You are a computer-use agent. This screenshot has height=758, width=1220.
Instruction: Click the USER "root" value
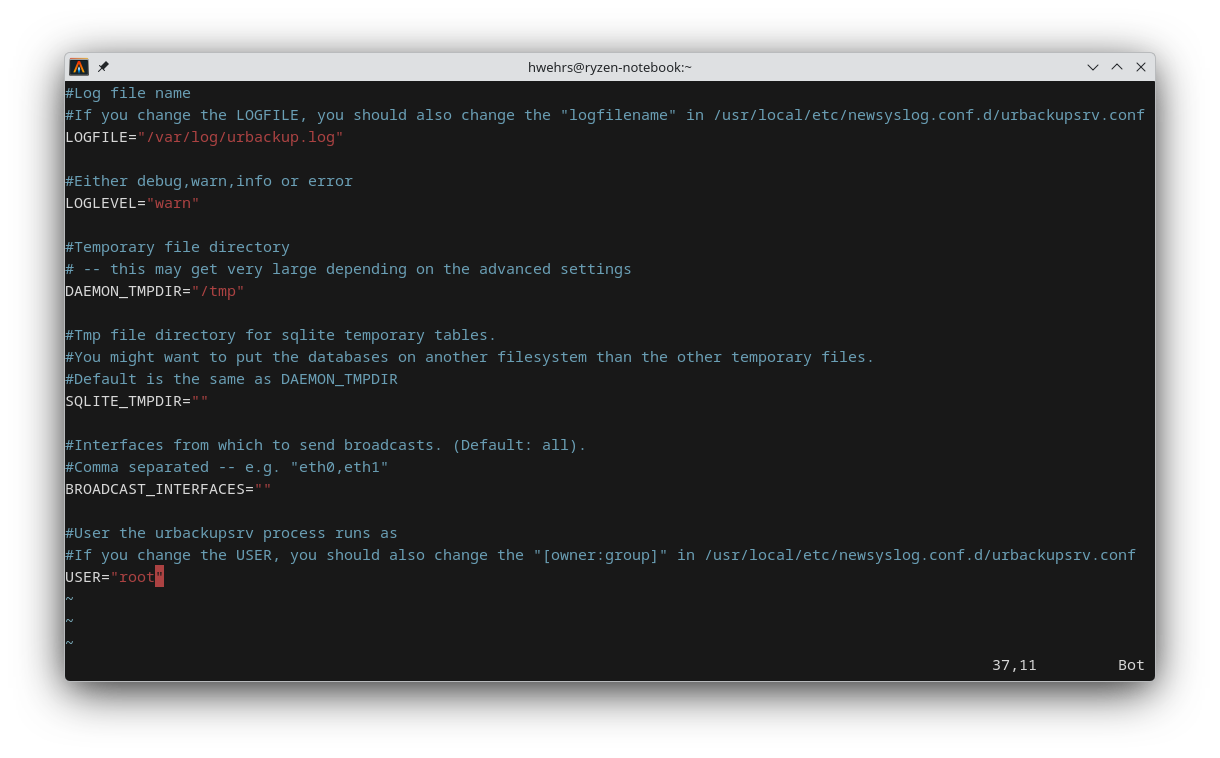137,577
